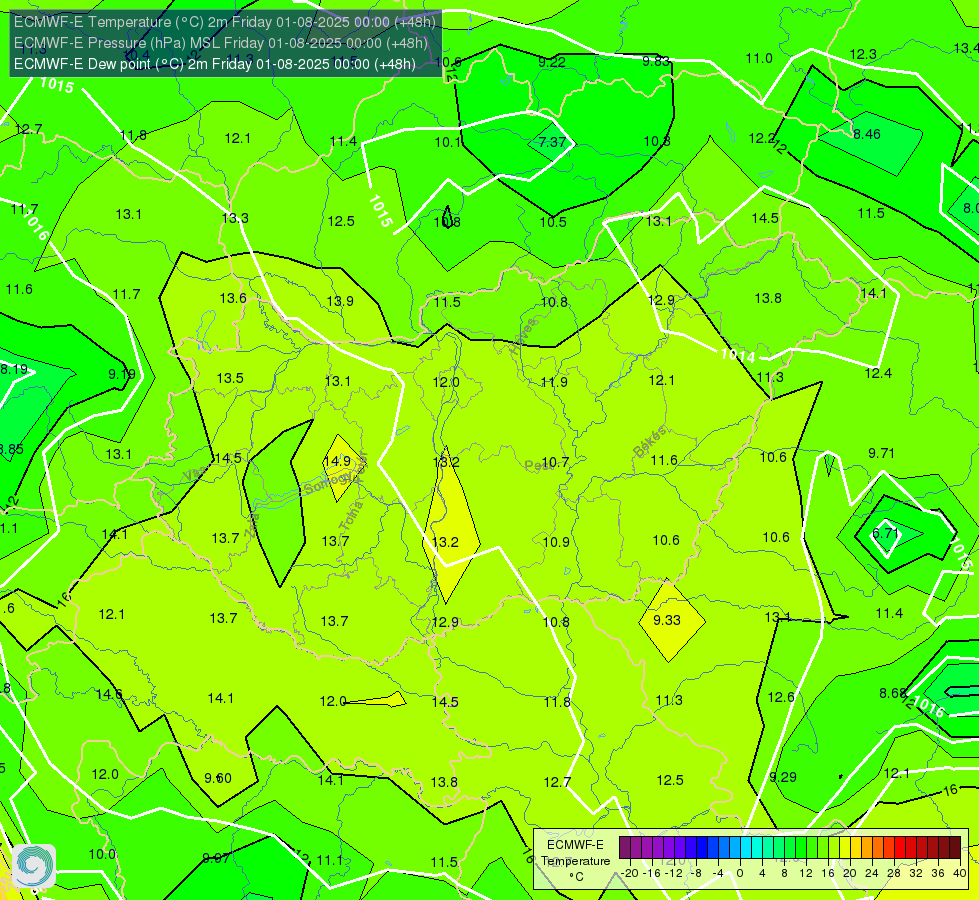
Task: Click the 9.19 value at left
Action: tap(122, 374)
